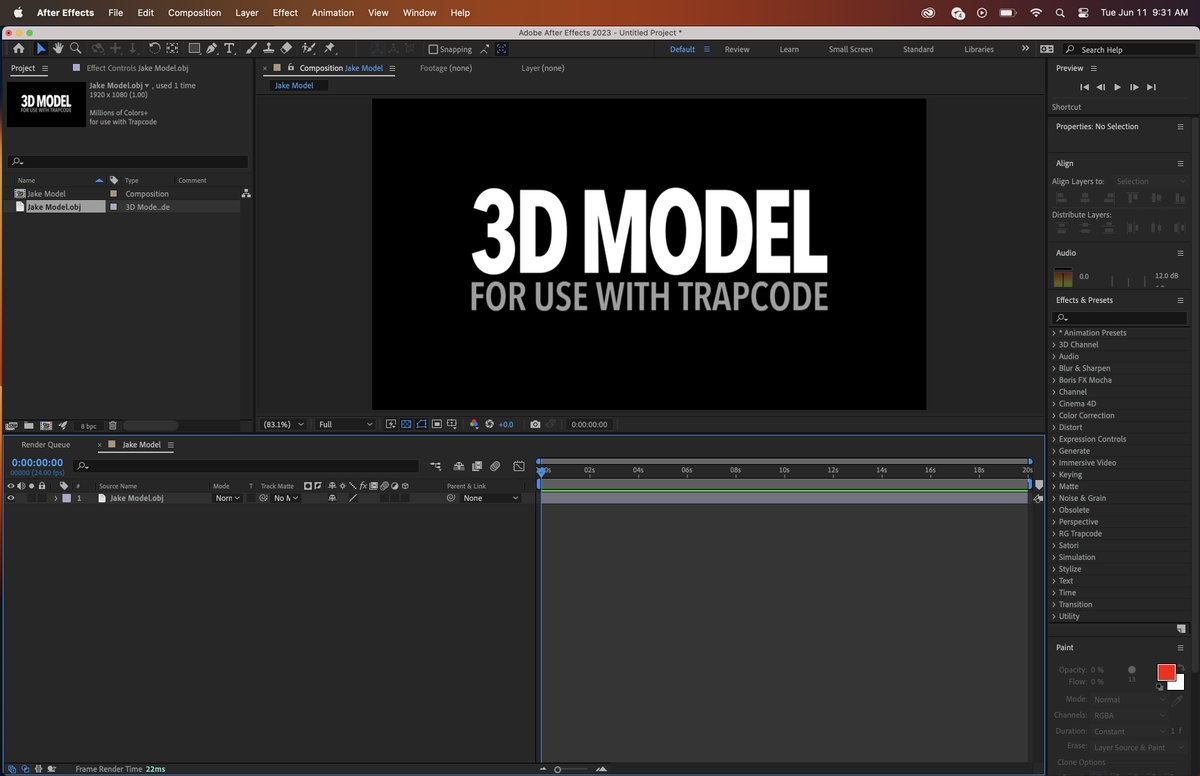Select the Small Screen workspace
Viewport: 1200px width, 776px height.
[850, 49]
